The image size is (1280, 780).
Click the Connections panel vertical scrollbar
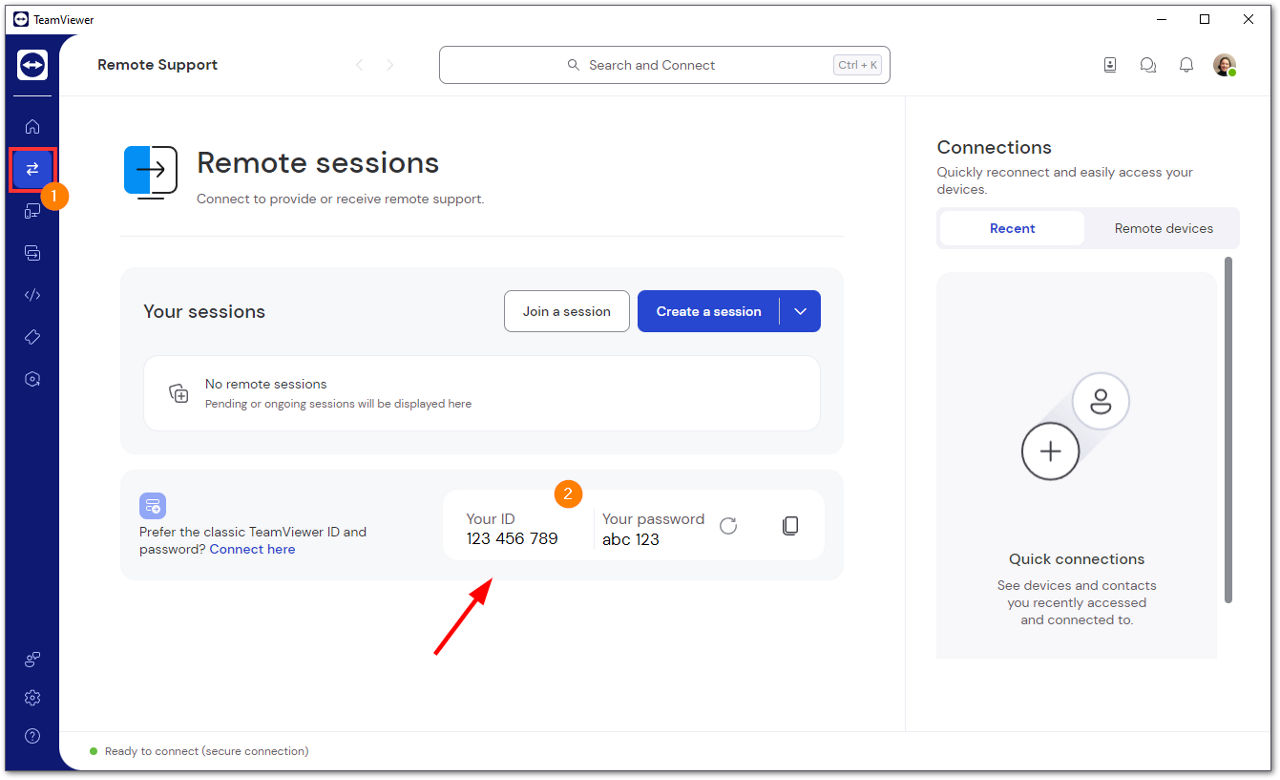pyautogui.click(x=1228, y=430)
